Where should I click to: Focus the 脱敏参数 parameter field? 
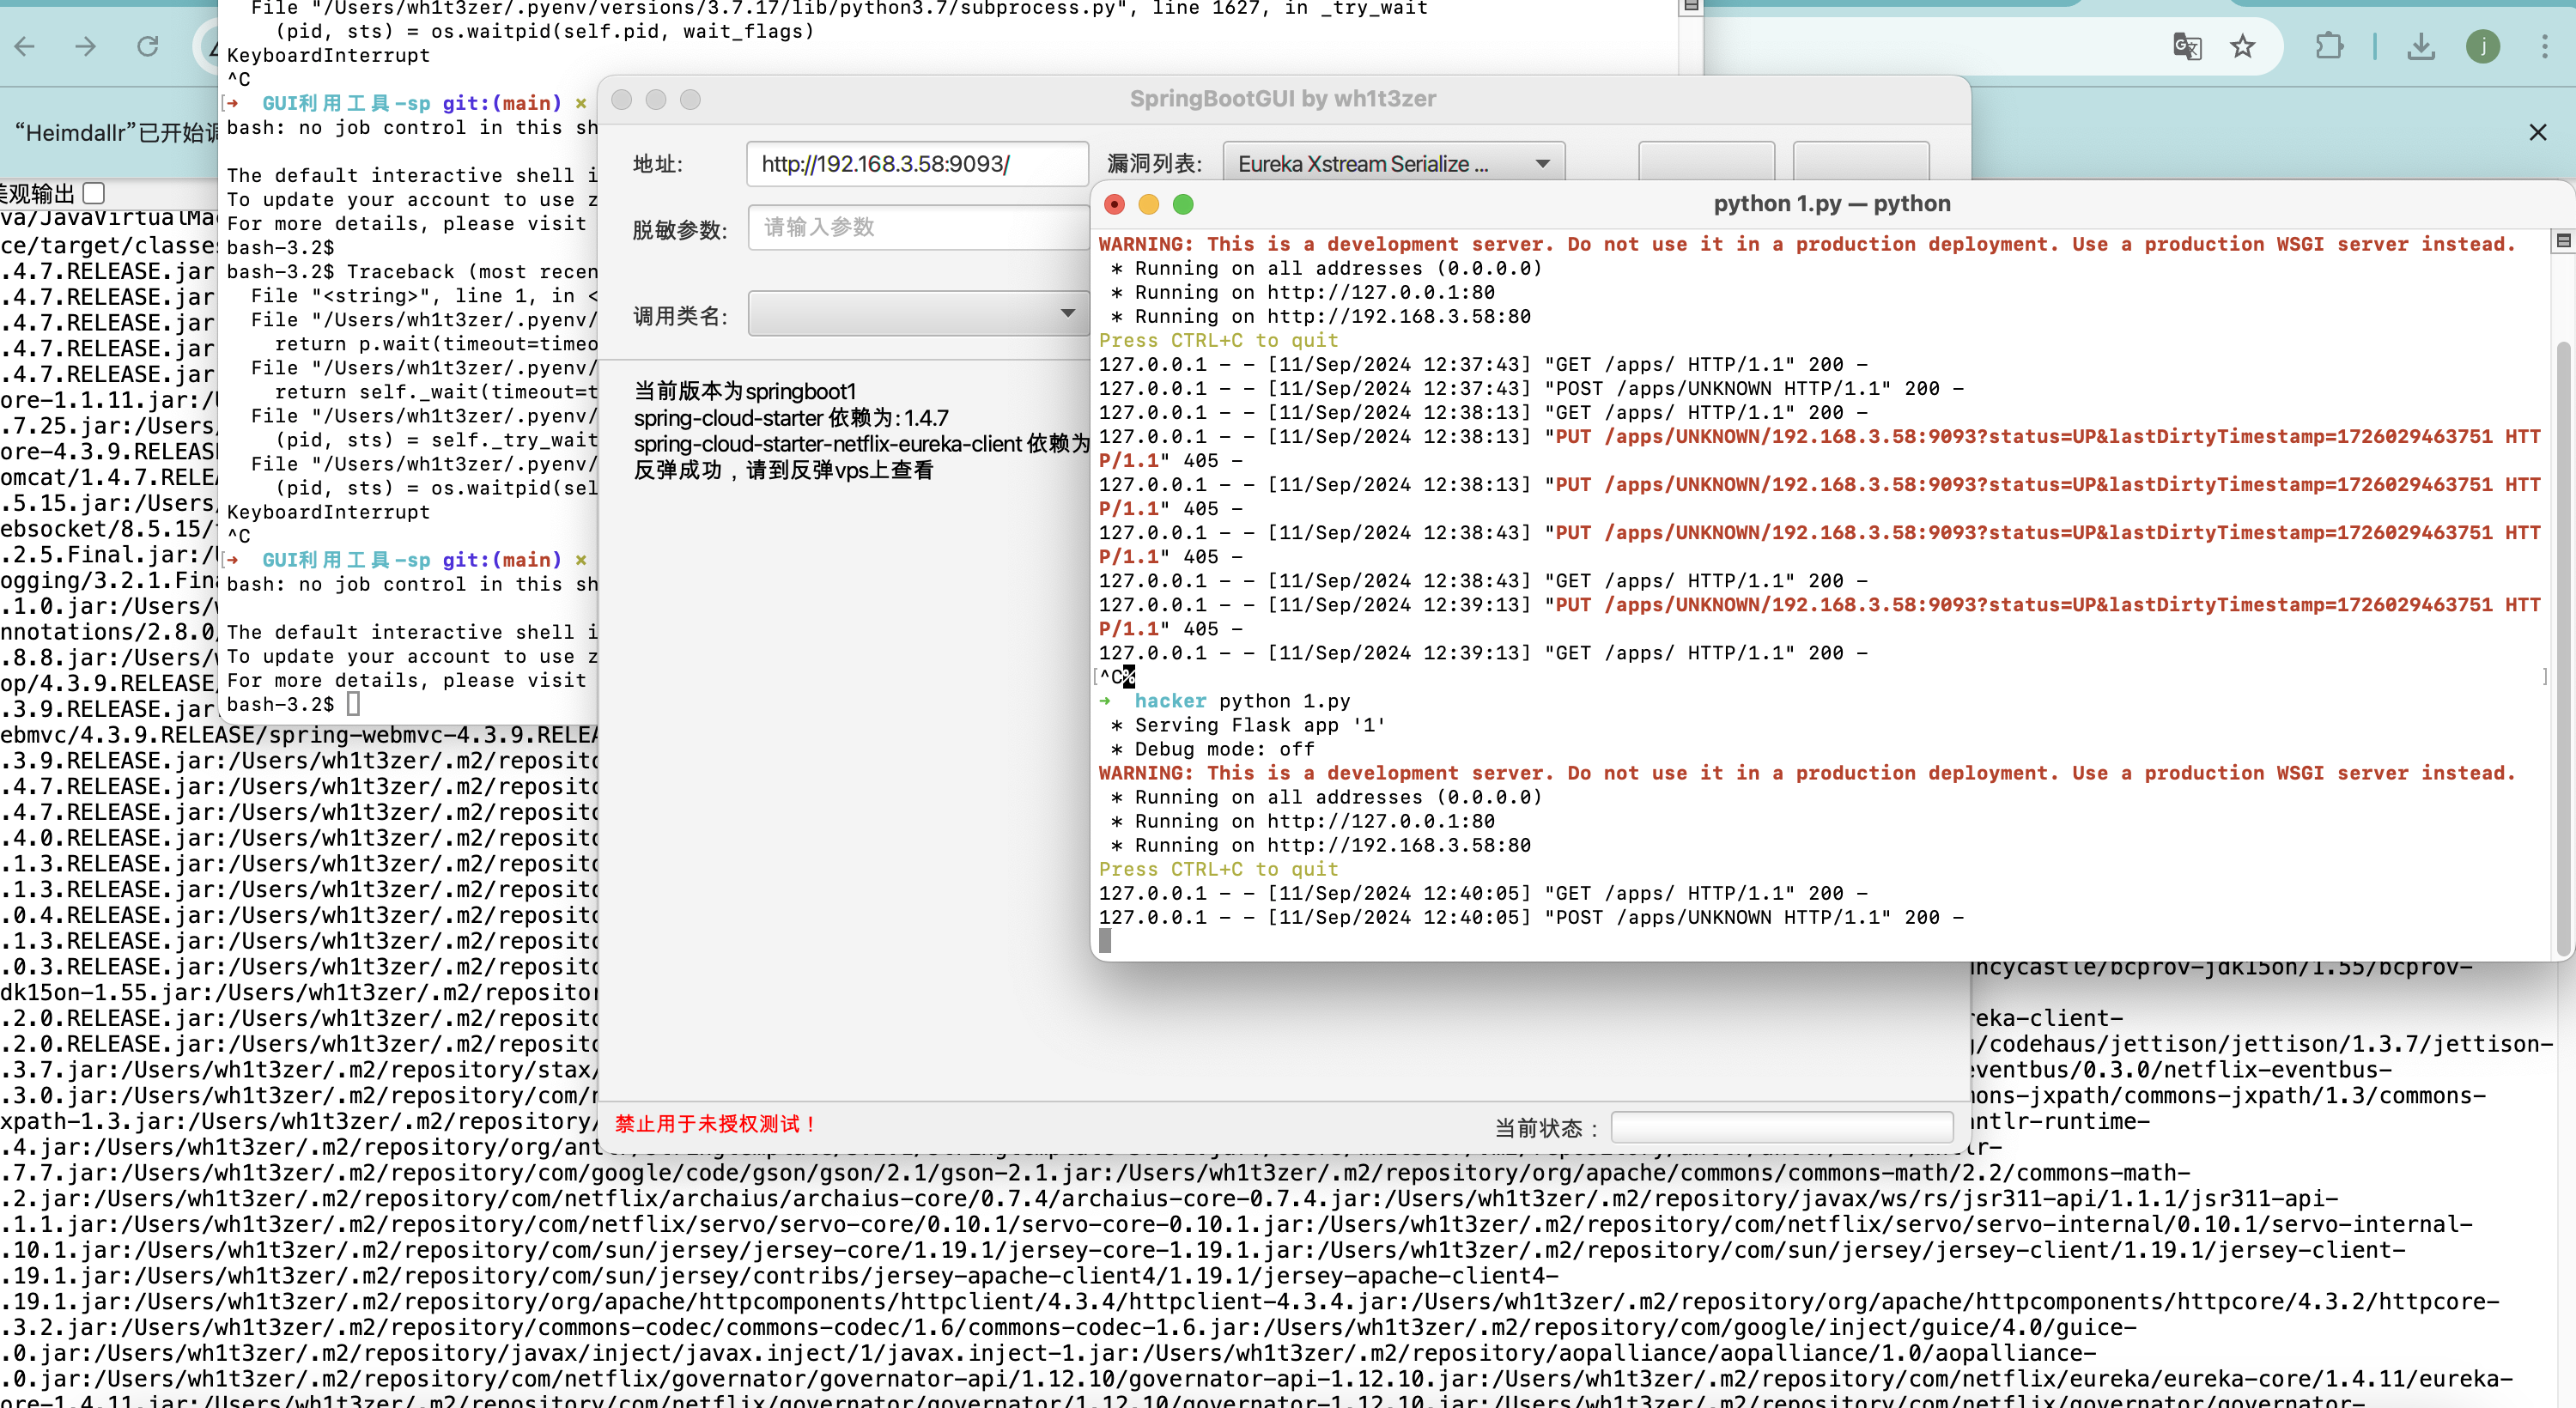click(x=916, y=228)
